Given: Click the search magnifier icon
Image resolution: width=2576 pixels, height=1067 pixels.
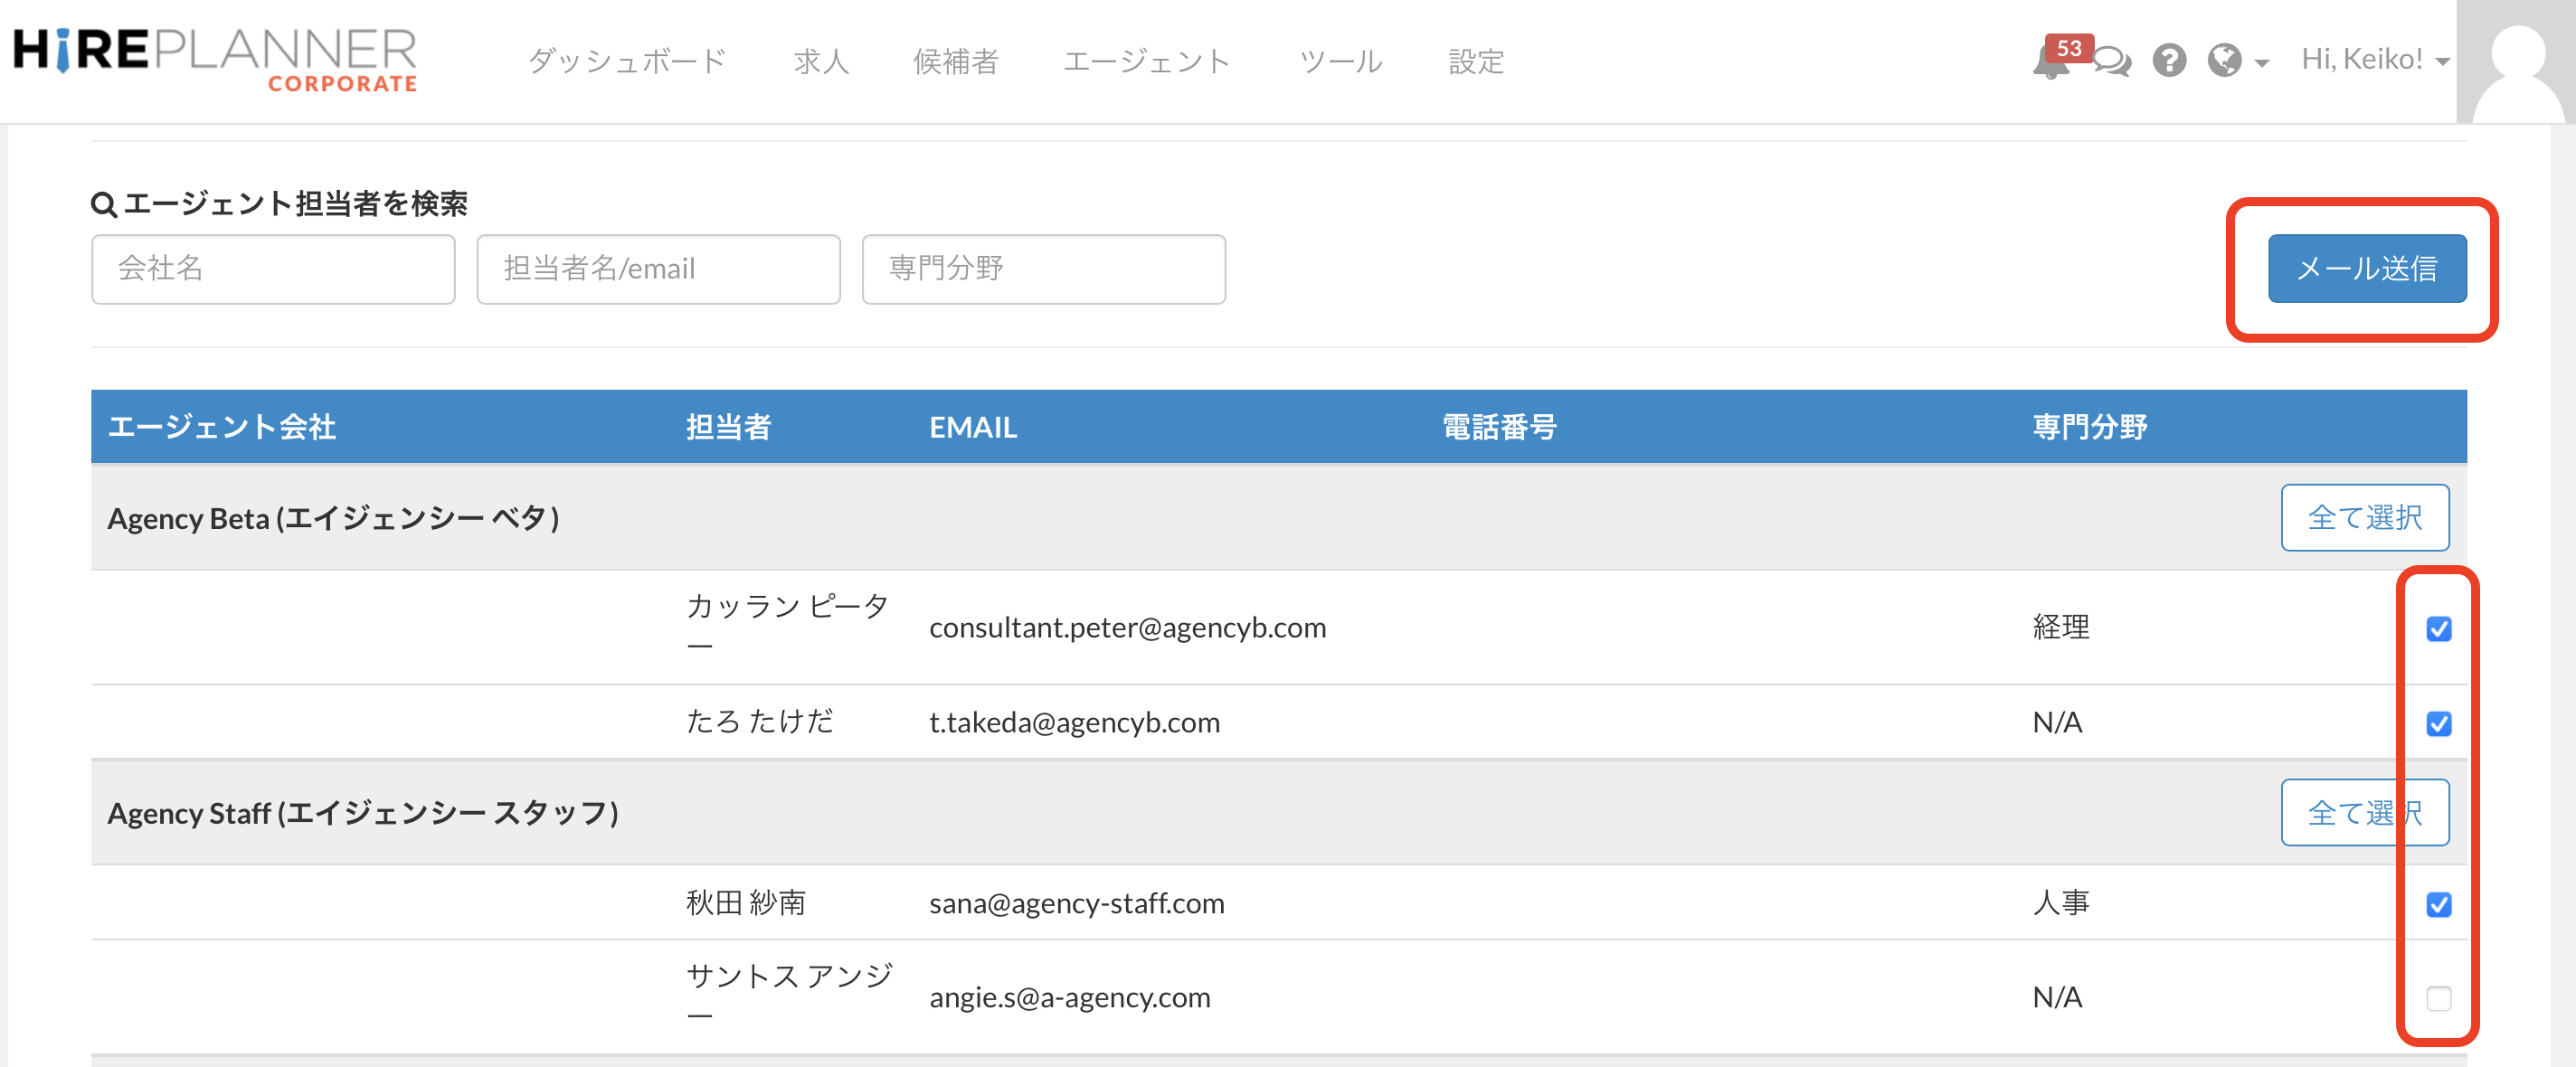Looking at the screenshot, I should 103,205.
